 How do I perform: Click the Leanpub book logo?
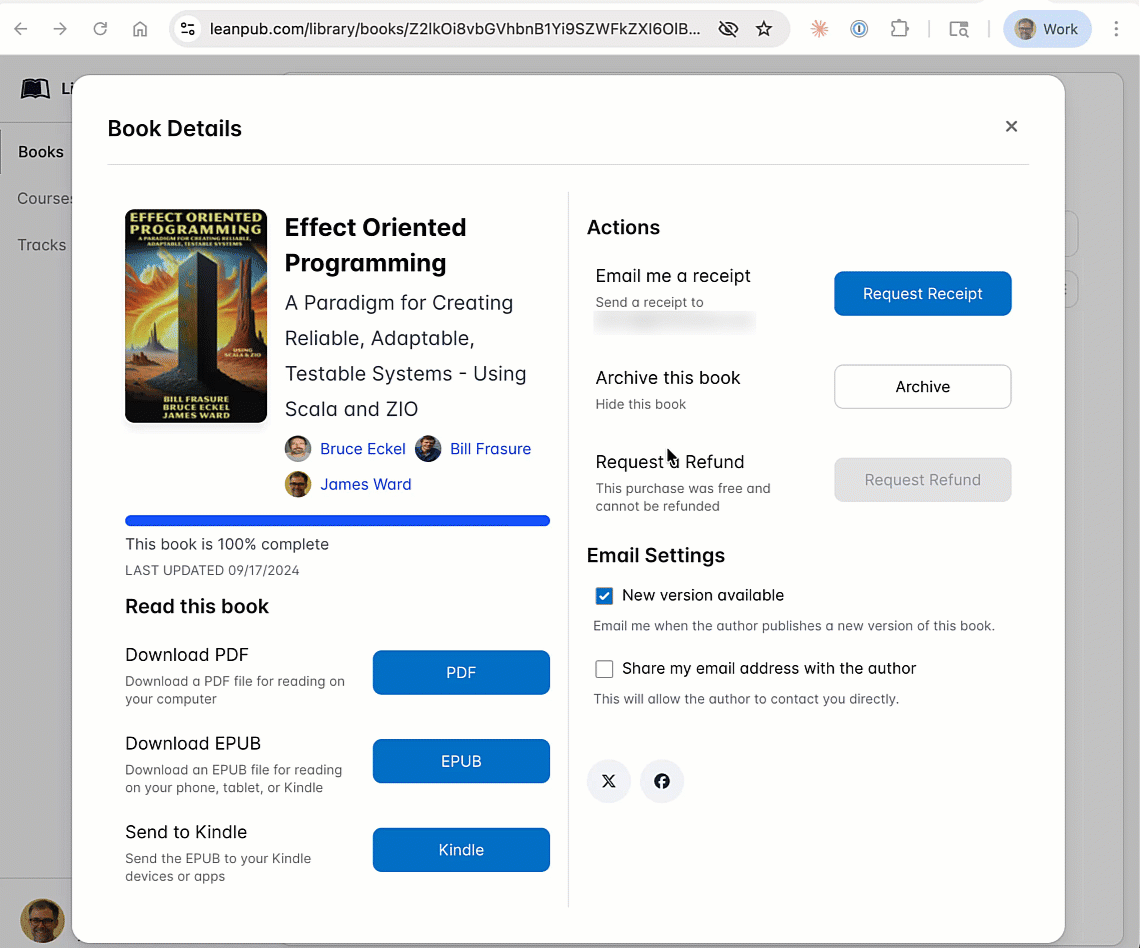35,89
